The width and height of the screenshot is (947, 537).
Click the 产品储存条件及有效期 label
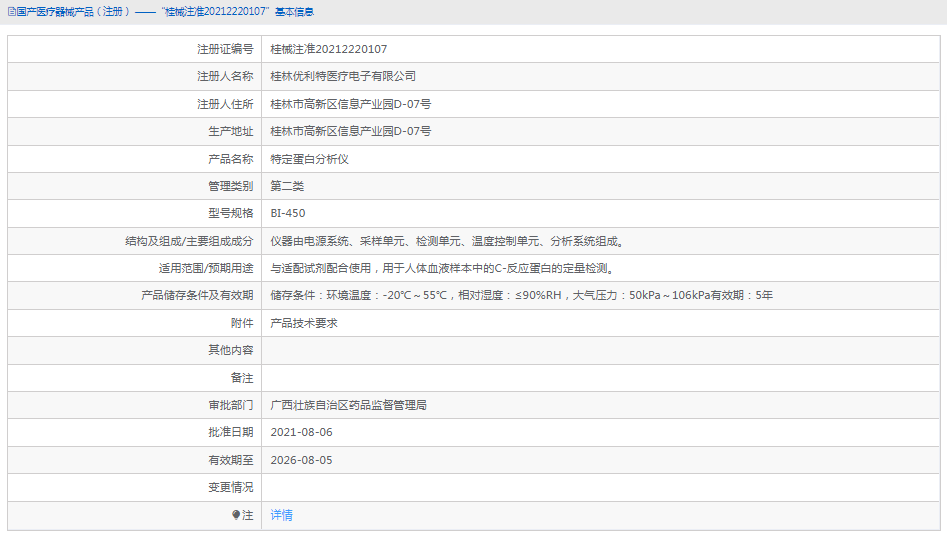pos(197,295)
